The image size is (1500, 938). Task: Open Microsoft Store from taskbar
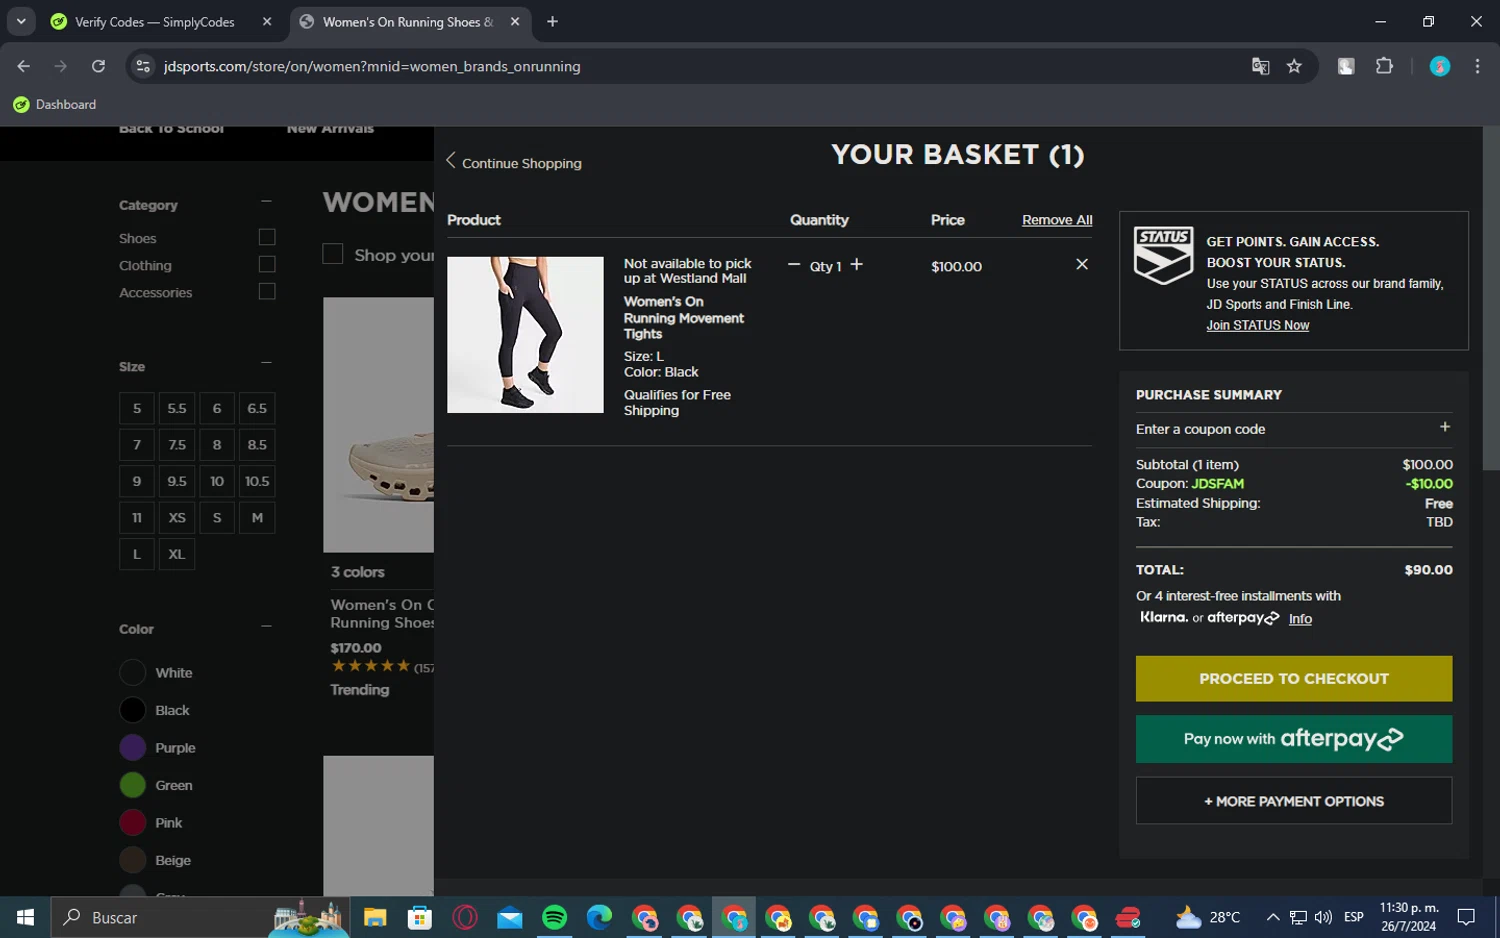(420, 917)
